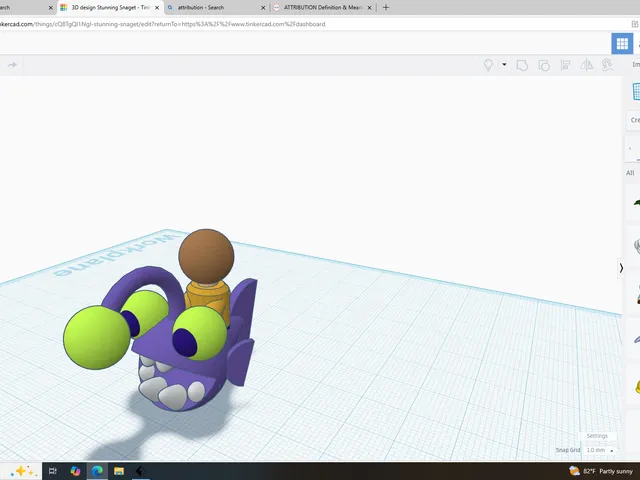
Task: Click the tinkercad.com address bar URL
Action: click(x=162, y=24)
